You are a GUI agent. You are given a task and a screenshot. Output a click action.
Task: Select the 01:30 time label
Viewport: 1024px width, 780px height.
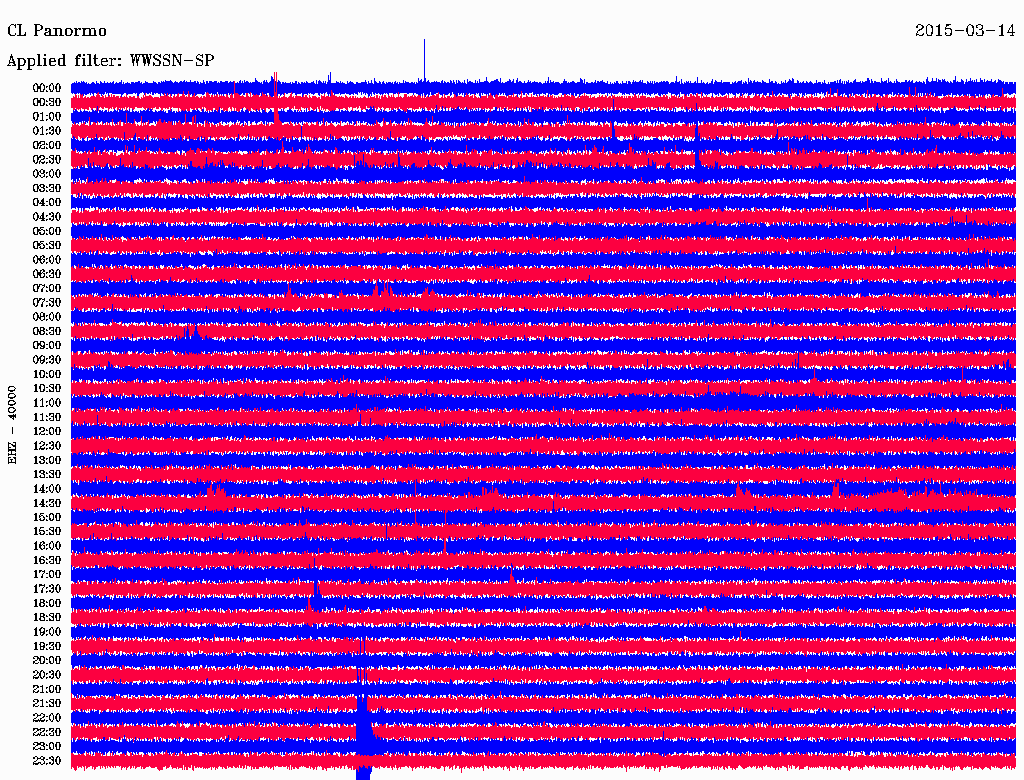47,131
